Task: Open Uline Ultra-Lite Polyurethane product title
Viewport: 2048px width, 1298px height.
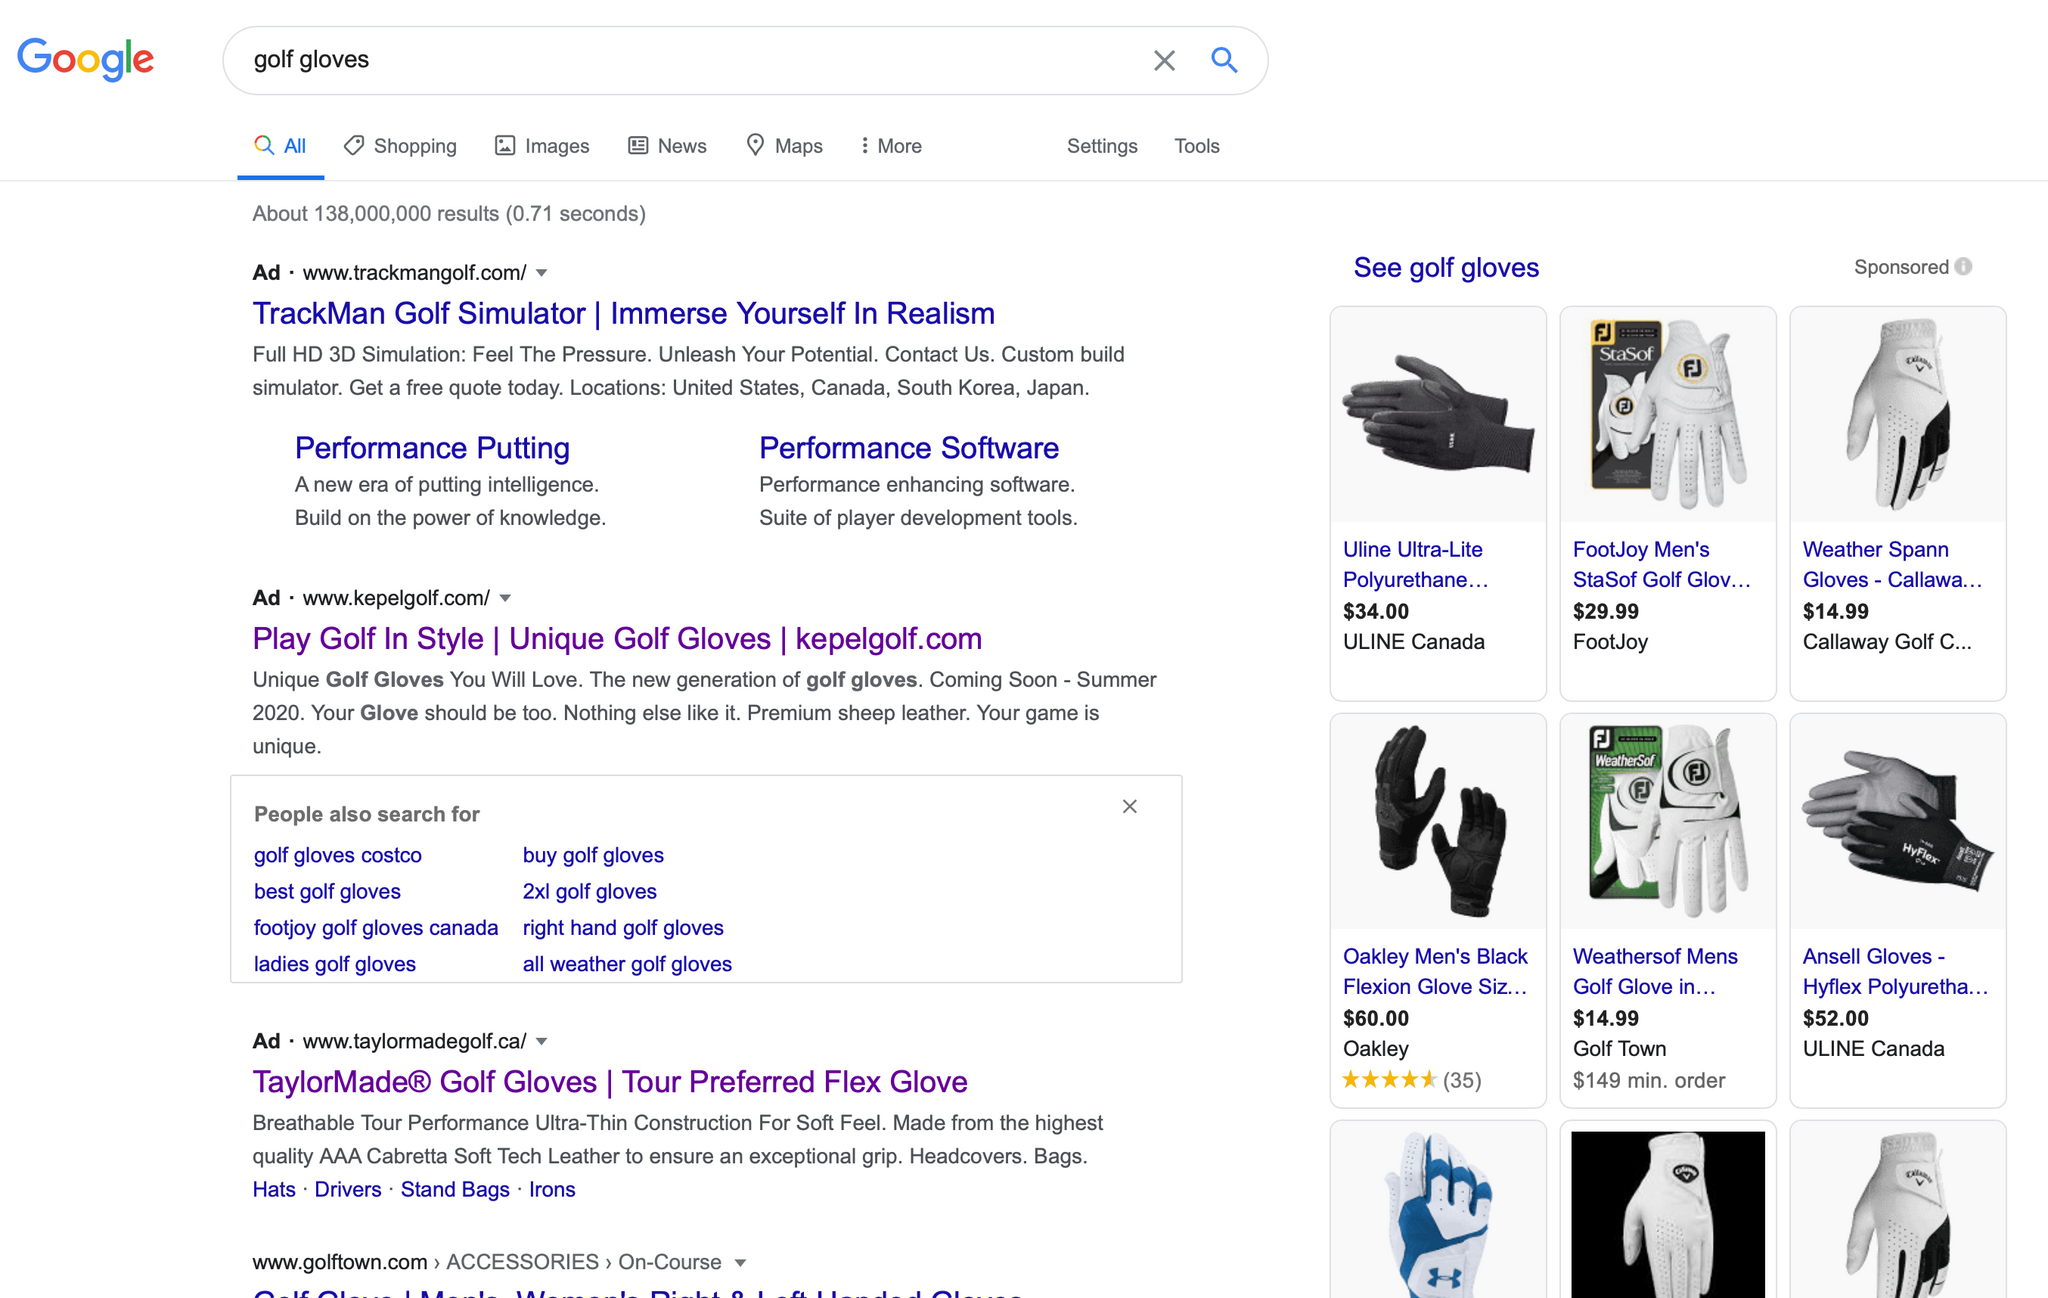Action: [1416, 564]
